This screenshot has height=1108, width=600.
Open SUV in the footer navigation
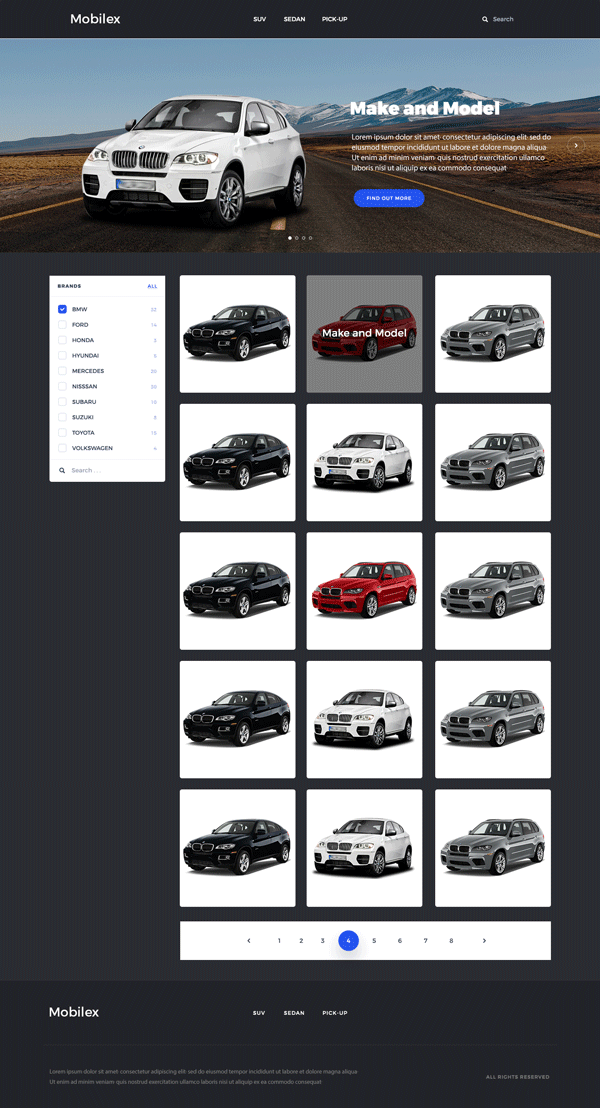(259, 1013)
